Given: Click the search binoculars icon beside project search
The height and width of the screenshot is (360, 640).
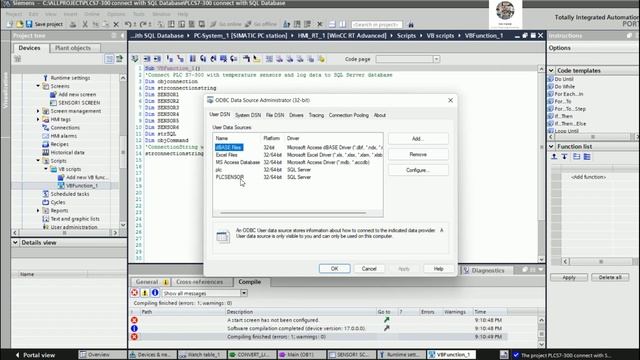Looking at the screenshot, I should 411,24.
